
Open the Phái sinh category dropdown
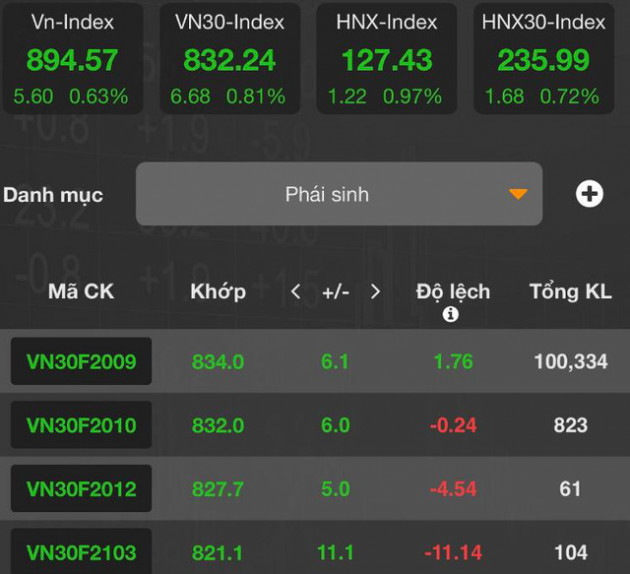tap(339, 194)
